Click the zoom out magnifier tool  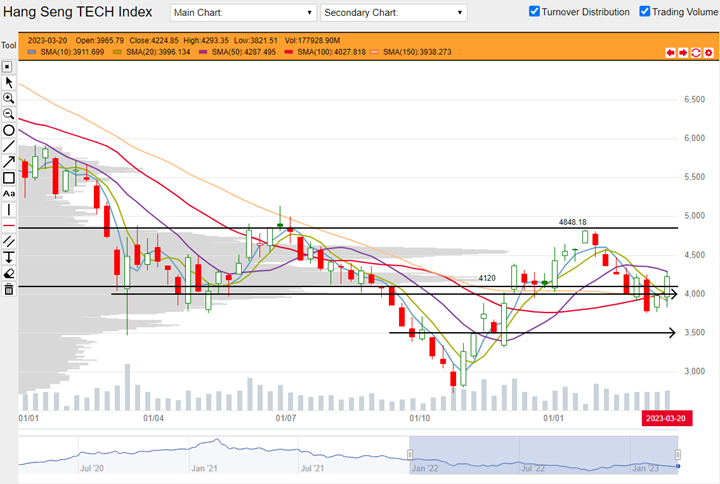click(x=9, y=114)
